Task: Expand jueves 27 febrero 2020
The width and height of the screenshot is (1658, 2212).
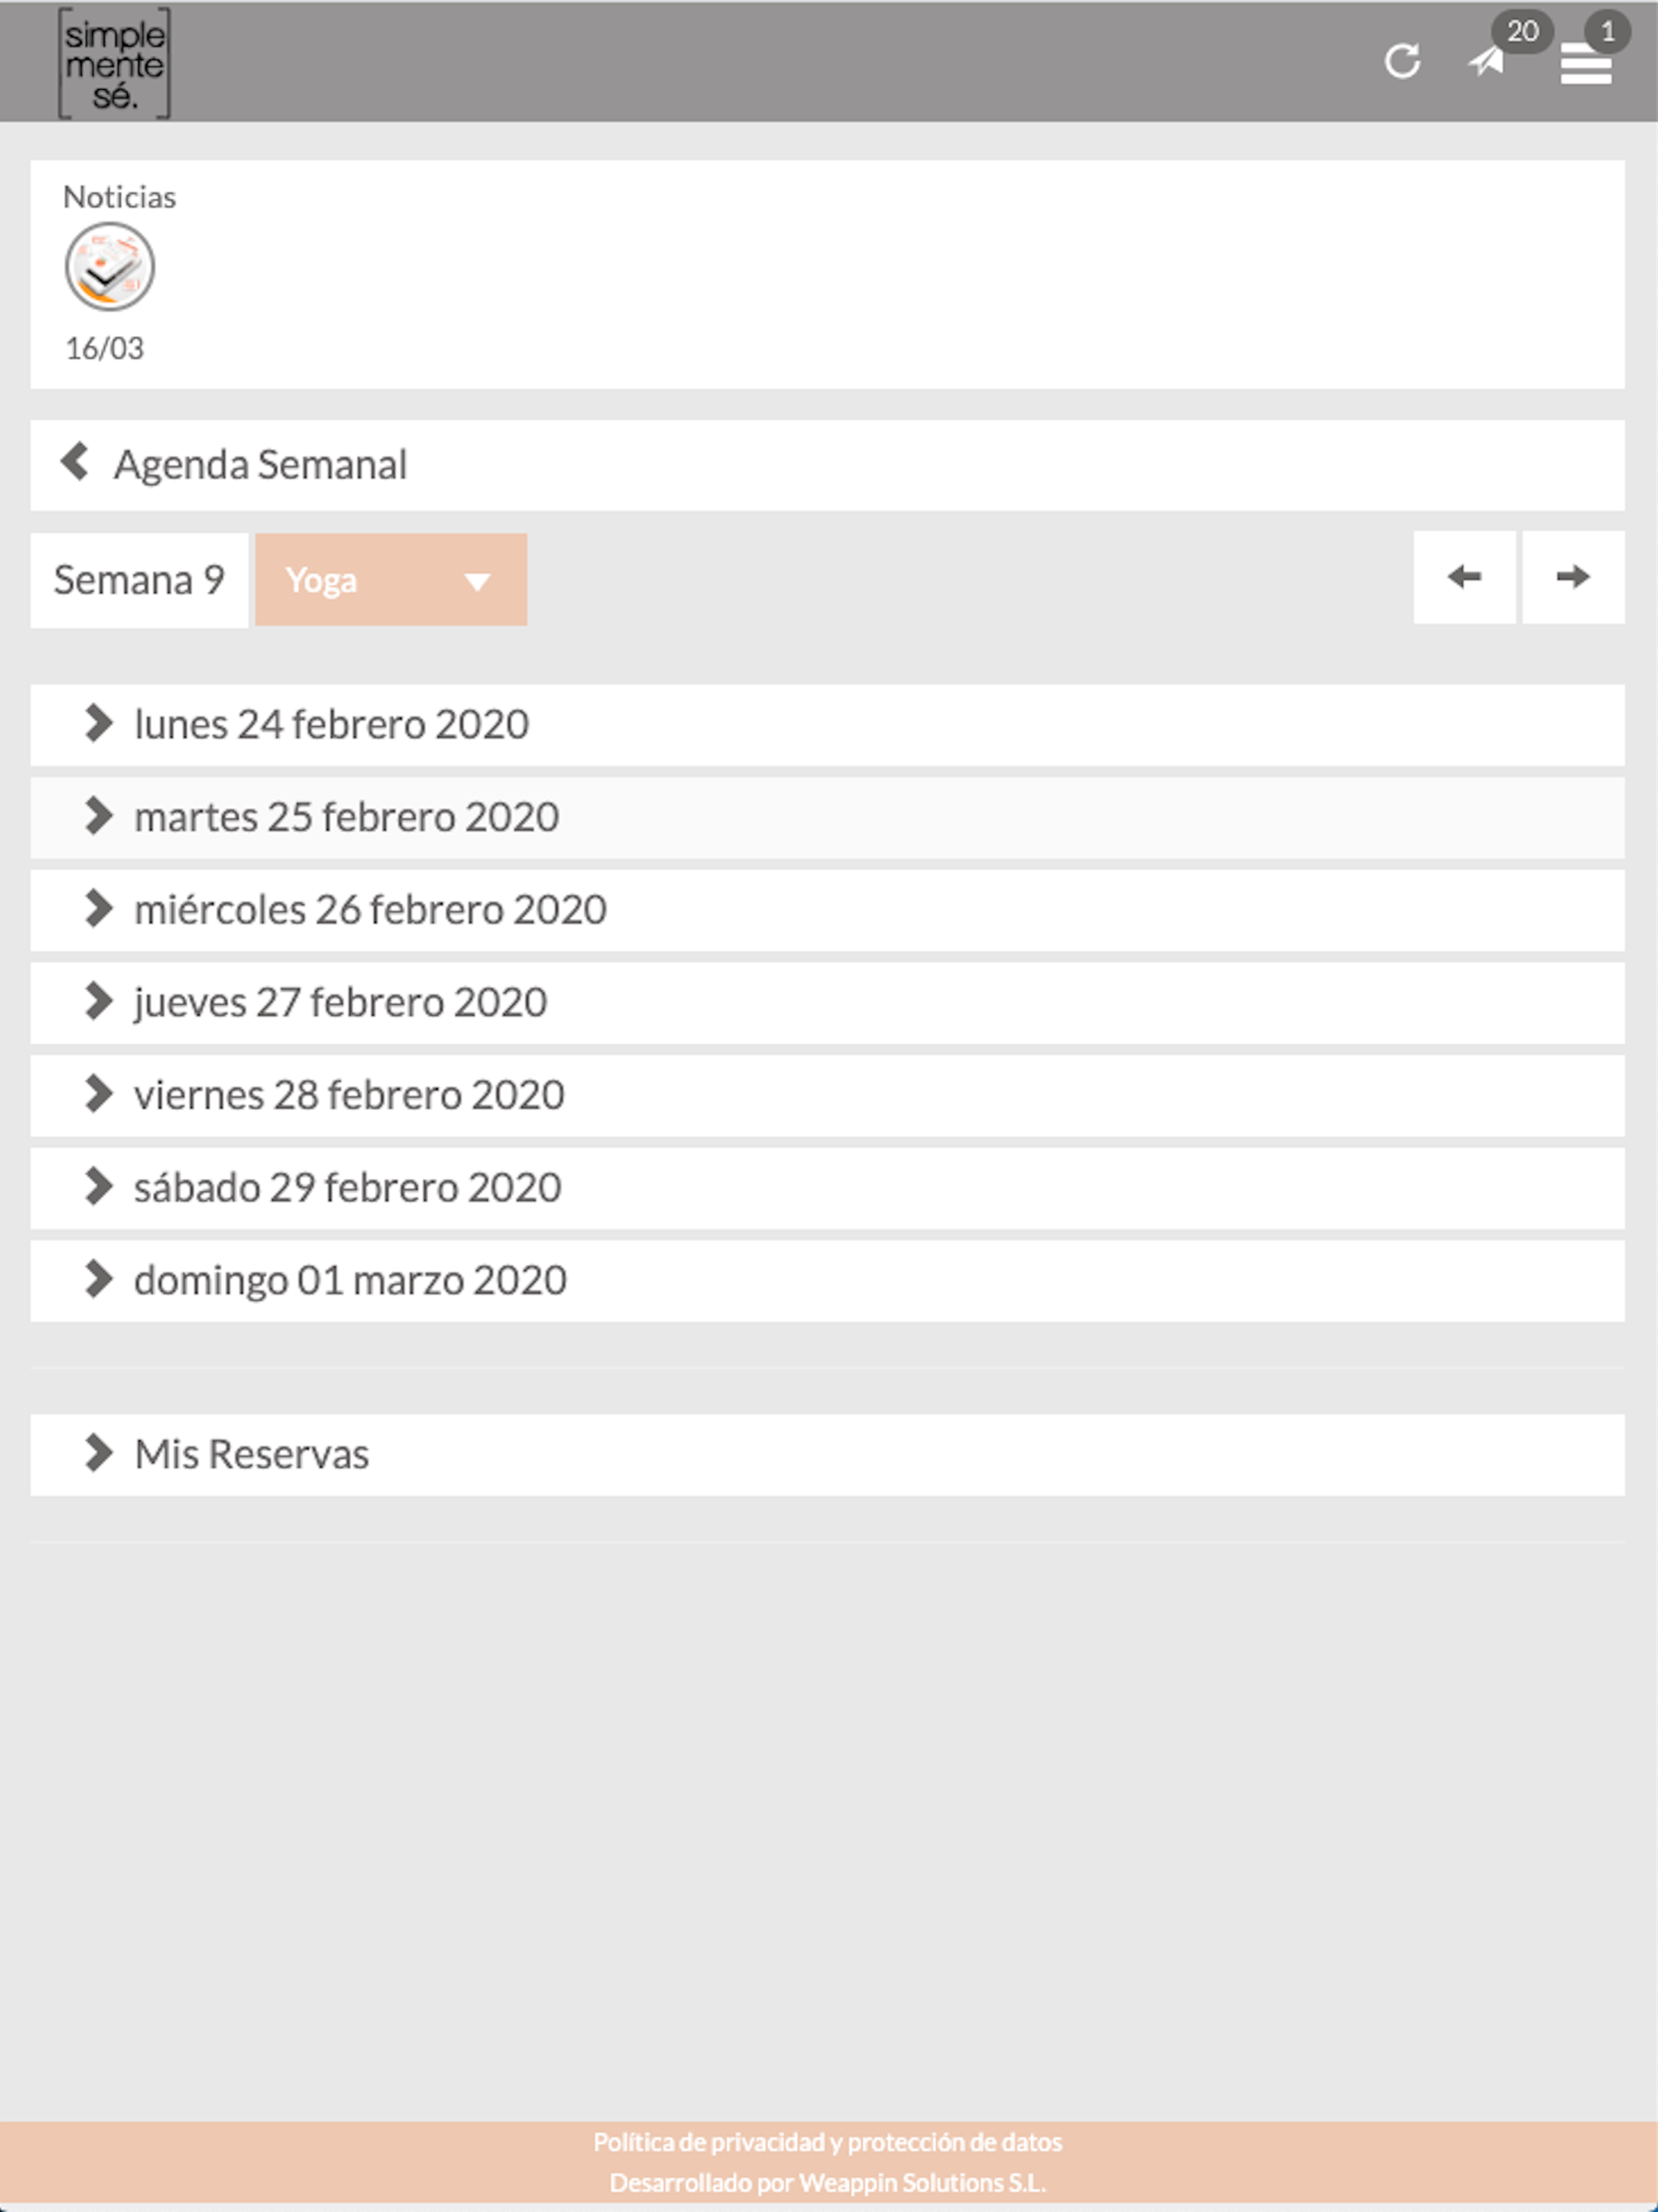Action: (827, 1003)
